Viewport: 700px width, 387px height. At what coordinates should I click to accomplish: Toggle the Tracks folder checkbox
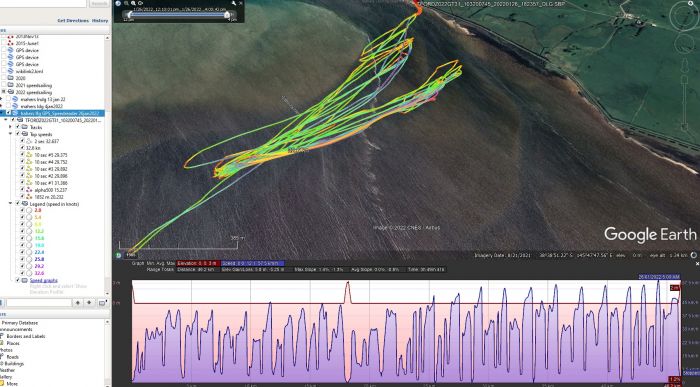pyautogui.click(x=17, y=127)
